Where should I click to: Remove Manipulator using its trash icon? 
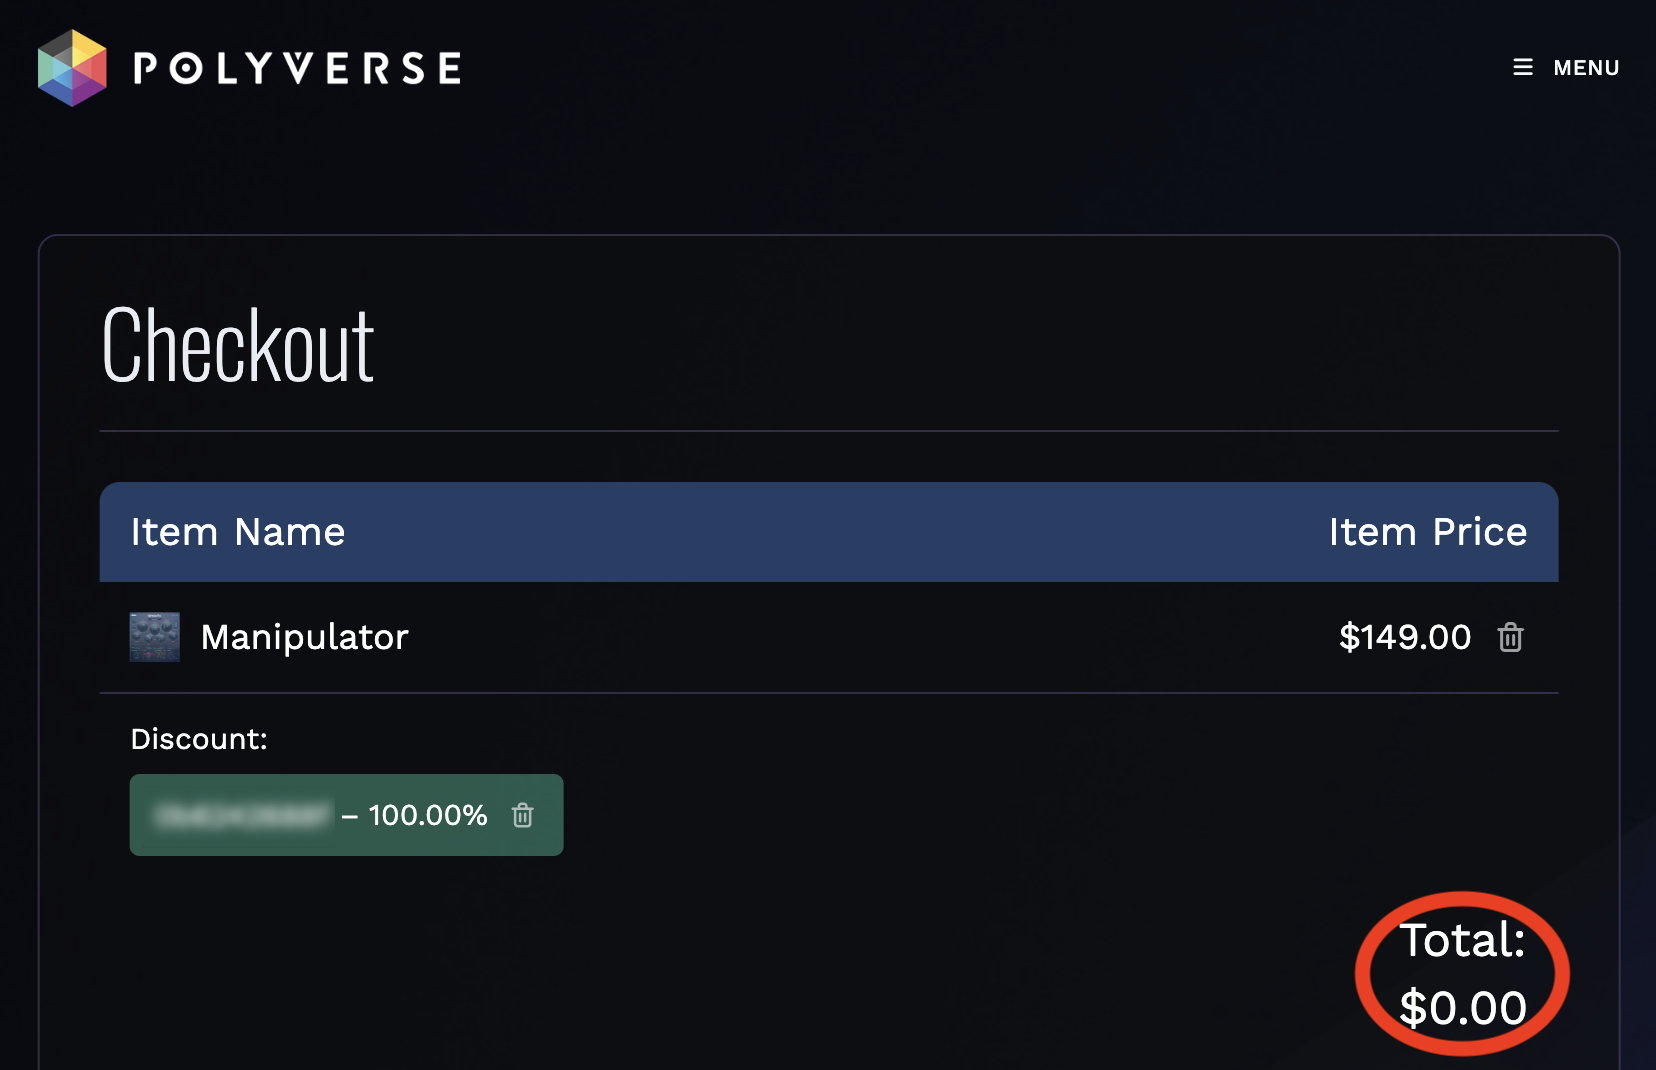[1510, 637]
